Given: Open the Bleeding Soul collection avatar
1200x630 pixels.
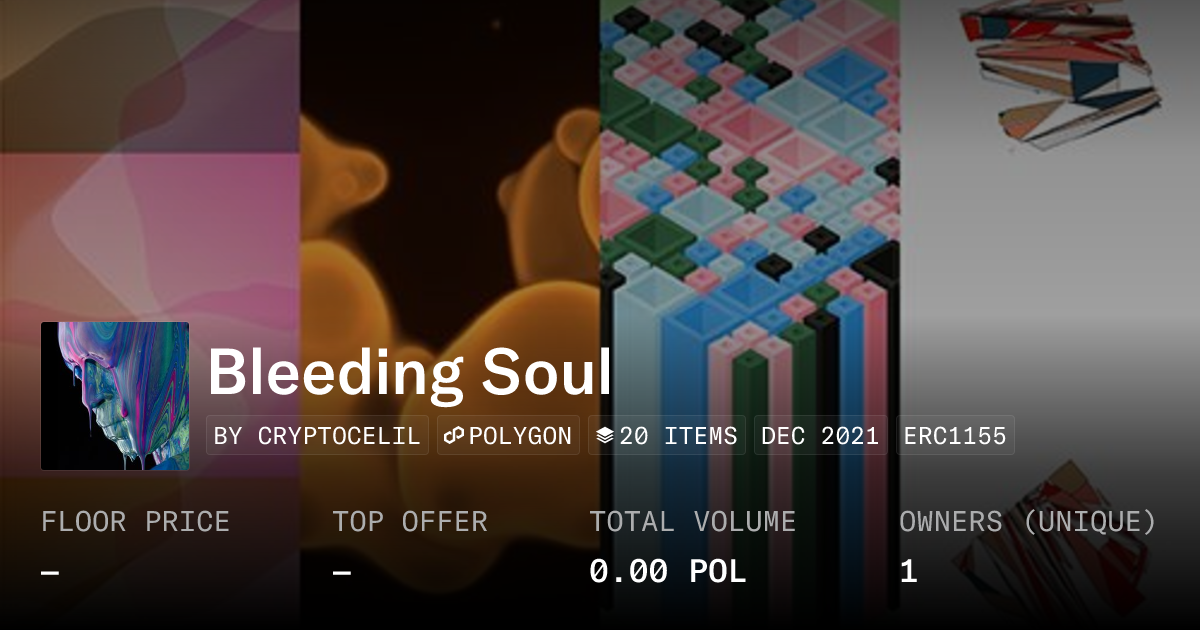Looking at the screenshot, I should 115,396.
